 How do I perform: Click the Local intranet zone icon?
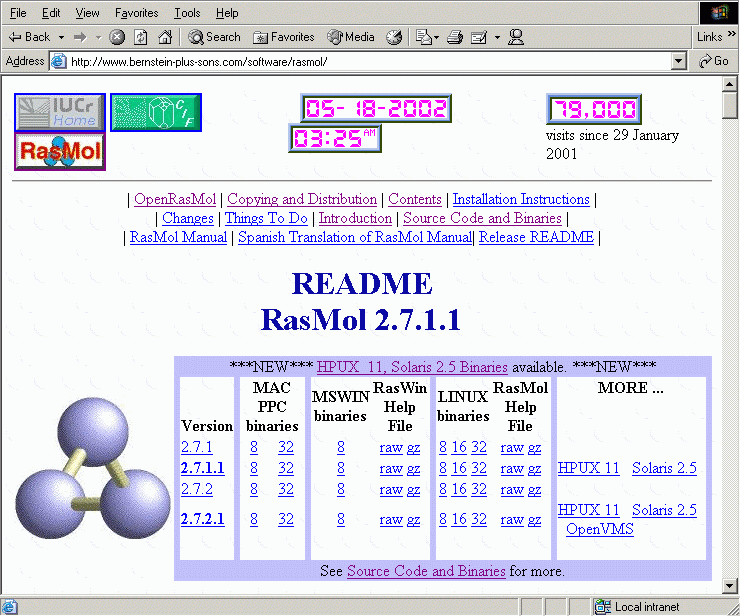coord(602,607)
